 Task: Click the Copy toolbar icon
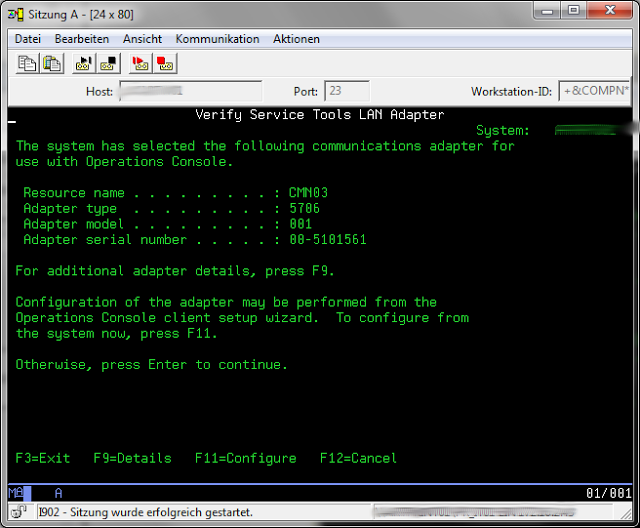28,63
